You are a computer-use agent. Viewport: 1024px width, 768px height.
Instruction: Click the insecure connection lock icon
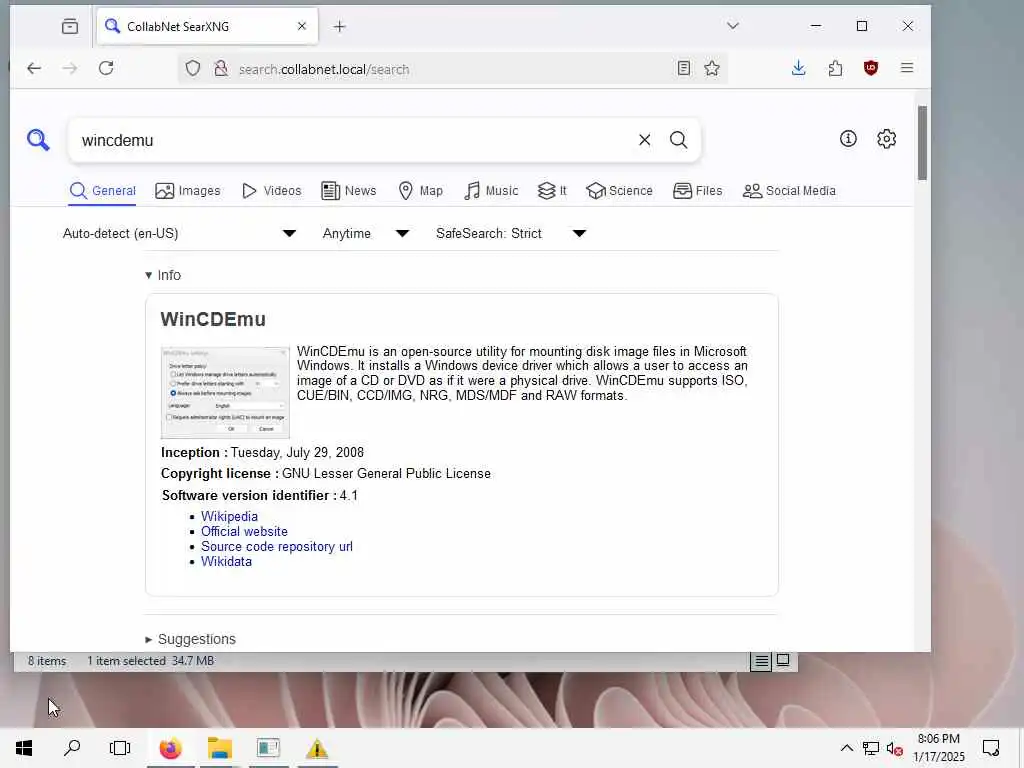221,68
